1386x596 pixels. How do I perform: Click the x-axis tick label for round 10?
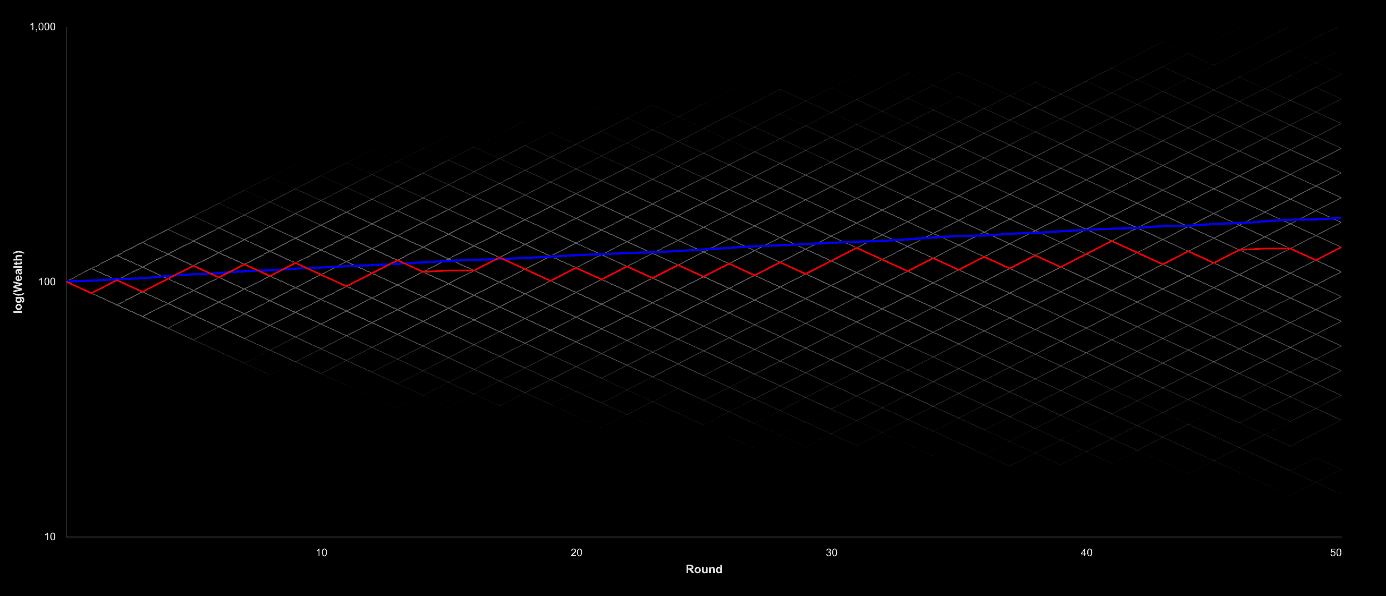[x=321, y=552]
